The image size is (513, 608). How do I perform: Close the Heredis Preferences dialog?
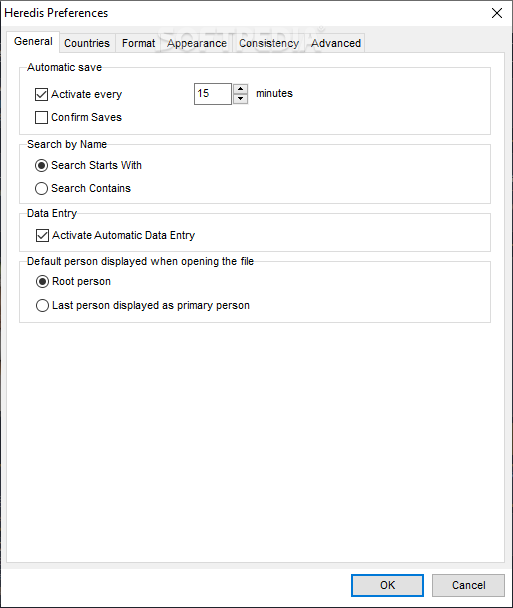497,13
